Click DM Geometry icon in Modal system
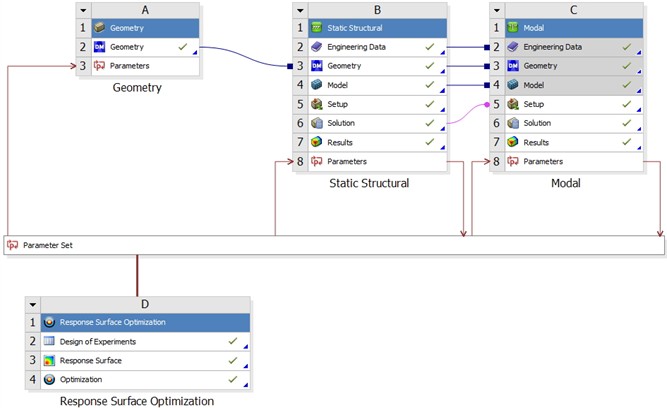The height and width of the screenshot is (408, 667). [513, 66]
